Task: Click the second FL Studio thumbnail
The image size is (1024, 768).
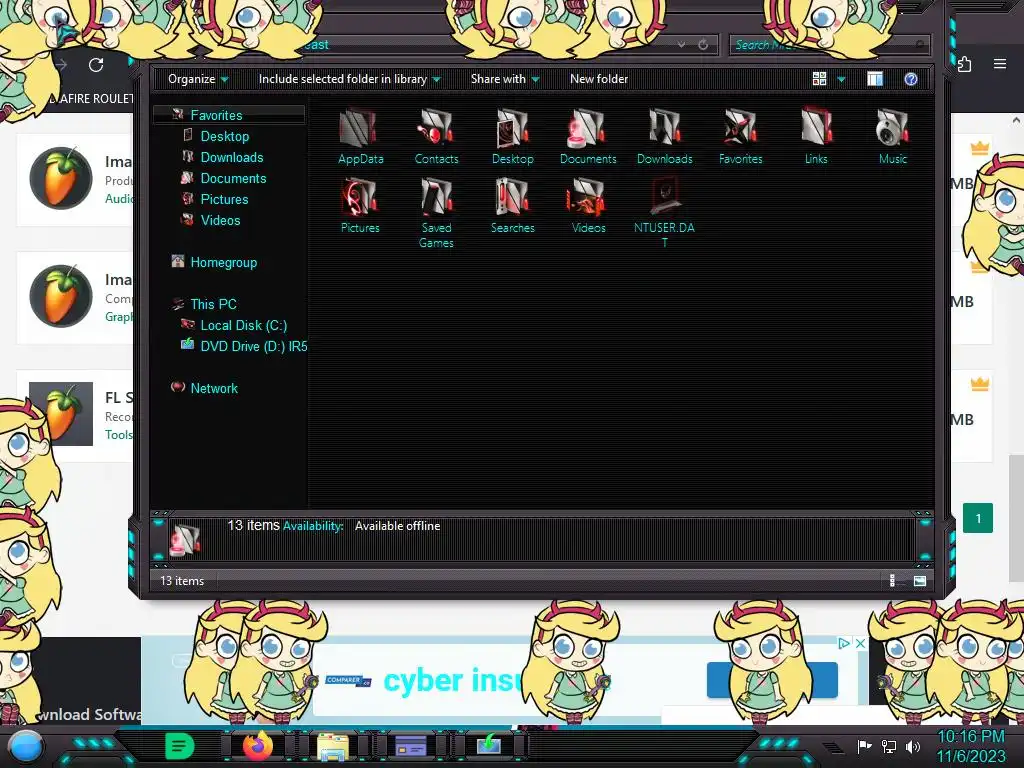Action: click(61, 296)
